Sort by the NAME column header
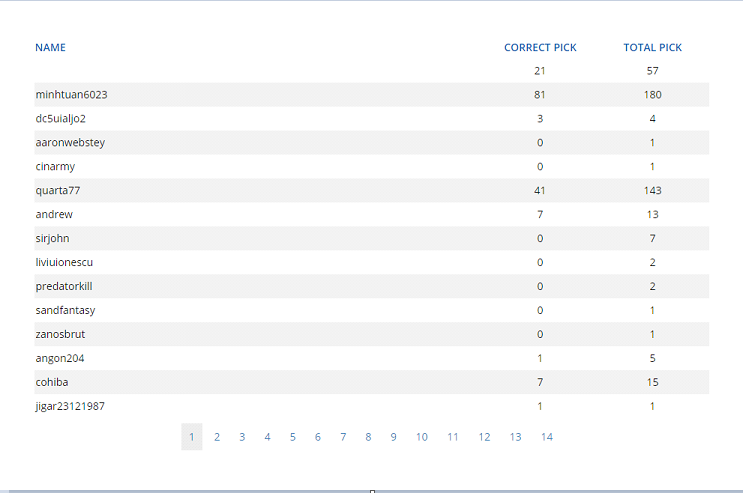This screenshot has width=743, height=493. (x=50, y=47)
